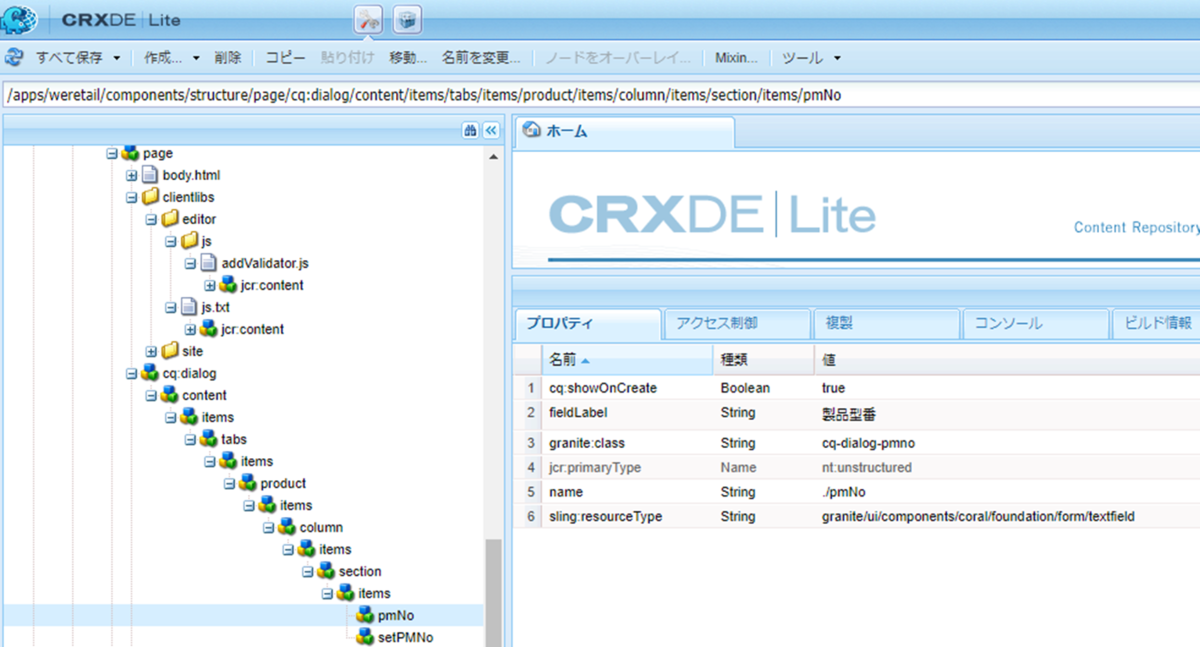Click the js folder icon
This screenshot has height=647, width=1200.
pyautogui.click(x=189, y=241)
